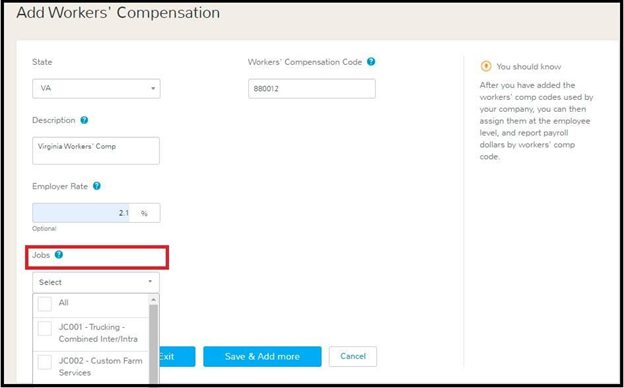
Task: Tick JC002 - Custom Farm Services checkbox
Action: (44, 362)
